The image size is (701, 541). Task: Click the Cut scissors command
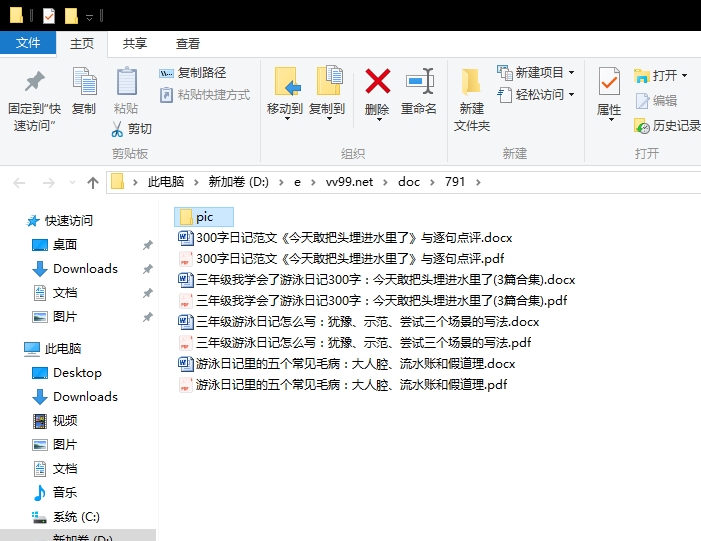click(131, 129)
